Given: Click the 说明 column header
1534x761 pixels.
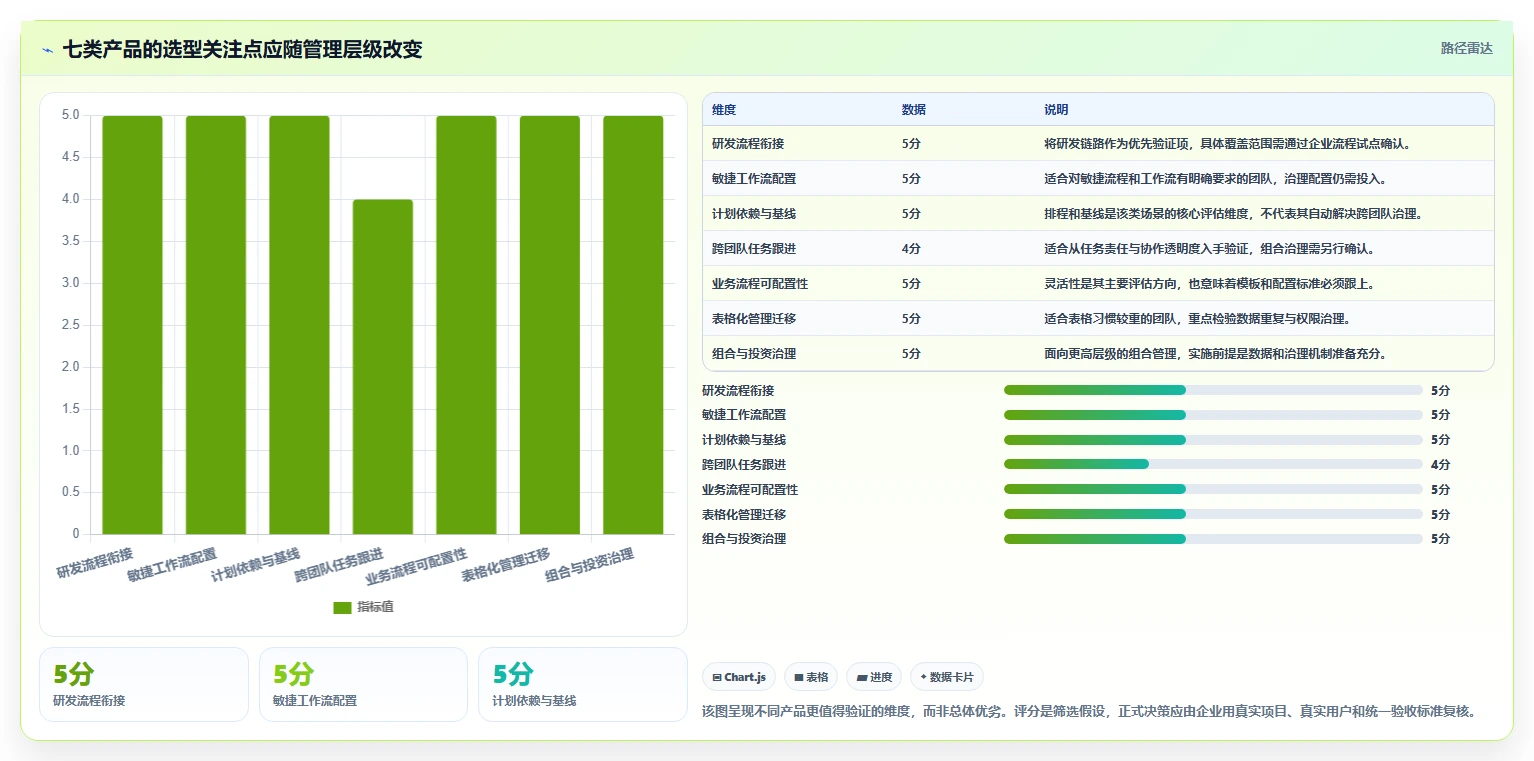Looking at the screenshot, I should (1056, 110).
